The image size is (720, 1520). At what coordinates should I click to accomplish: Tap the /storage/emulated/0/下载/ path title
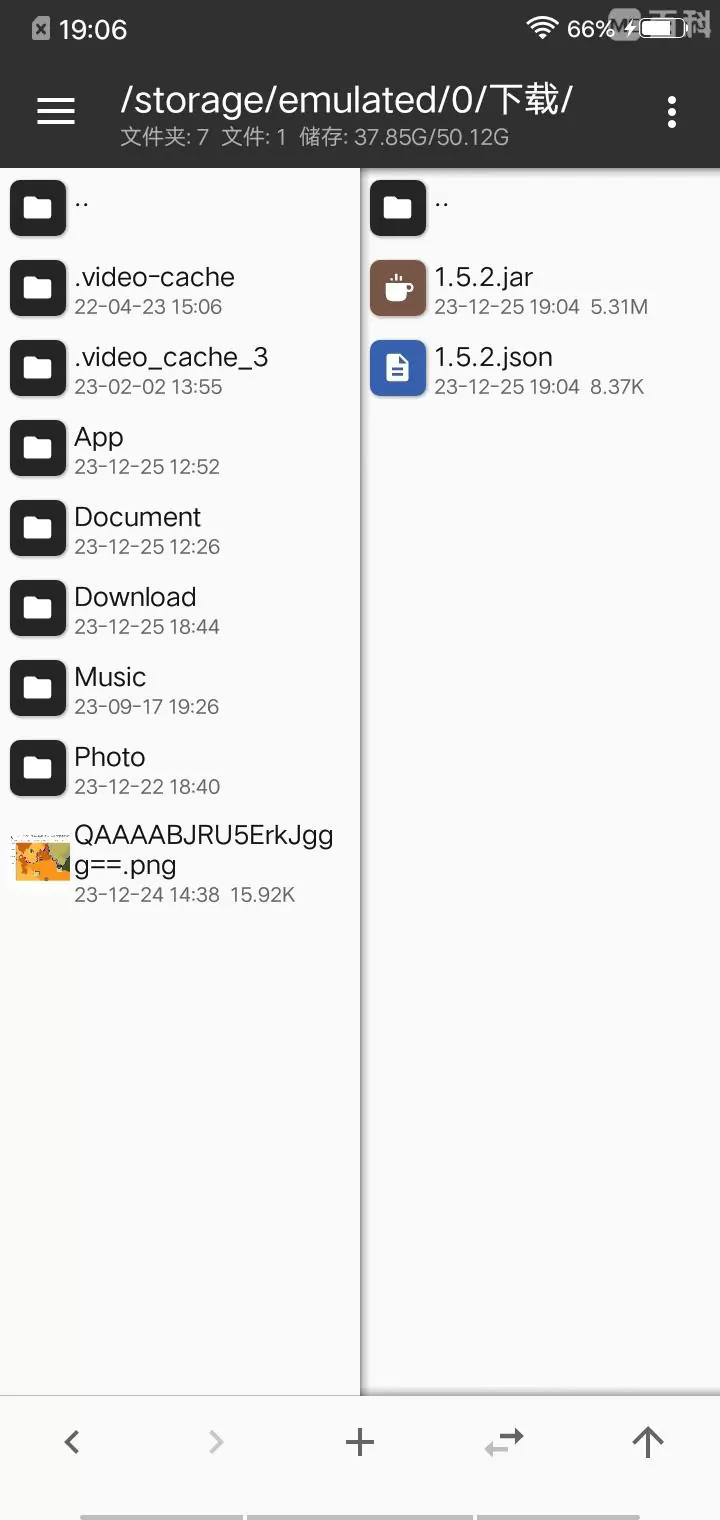(346, 100)
